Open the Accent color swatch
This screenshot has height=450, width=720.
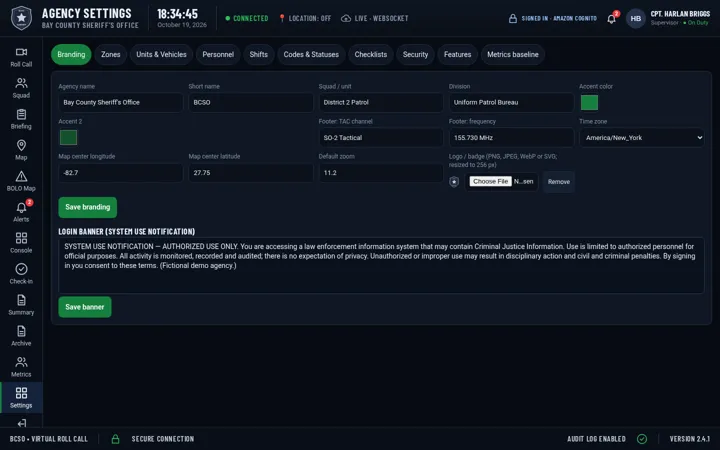point(589,102)
